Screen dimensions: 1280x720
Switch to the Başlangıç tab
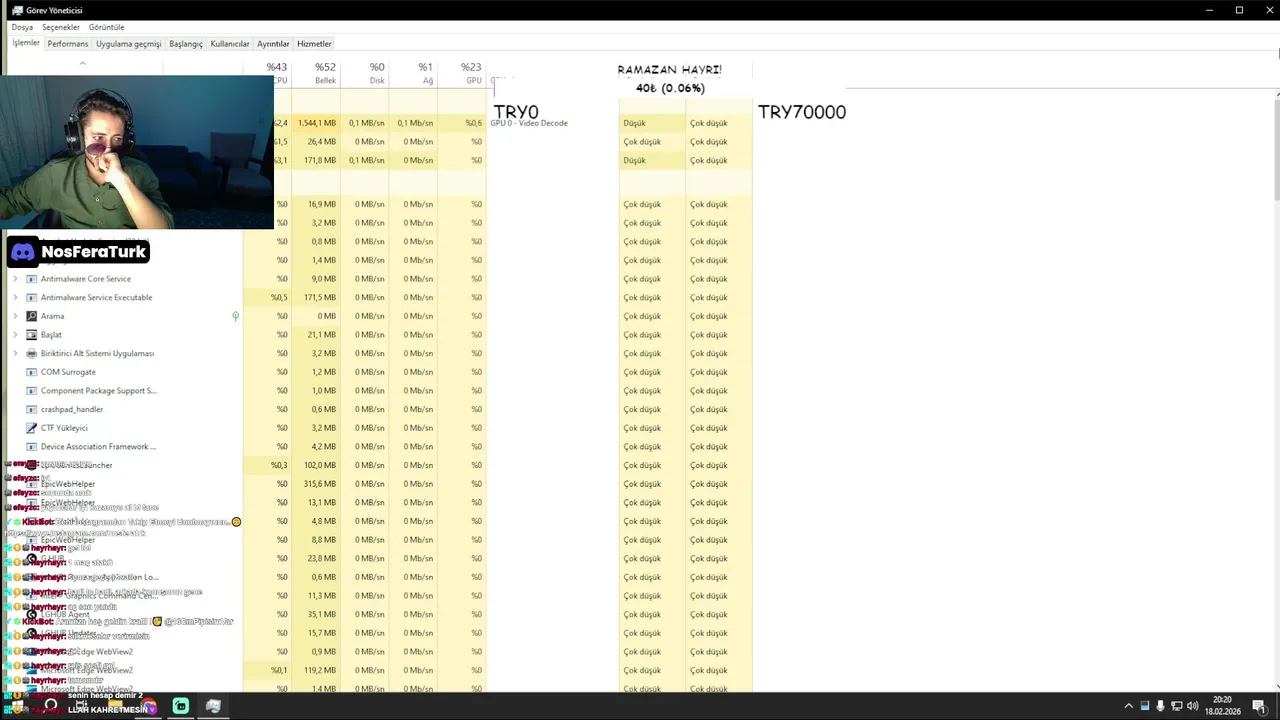(x=186, y=44)
